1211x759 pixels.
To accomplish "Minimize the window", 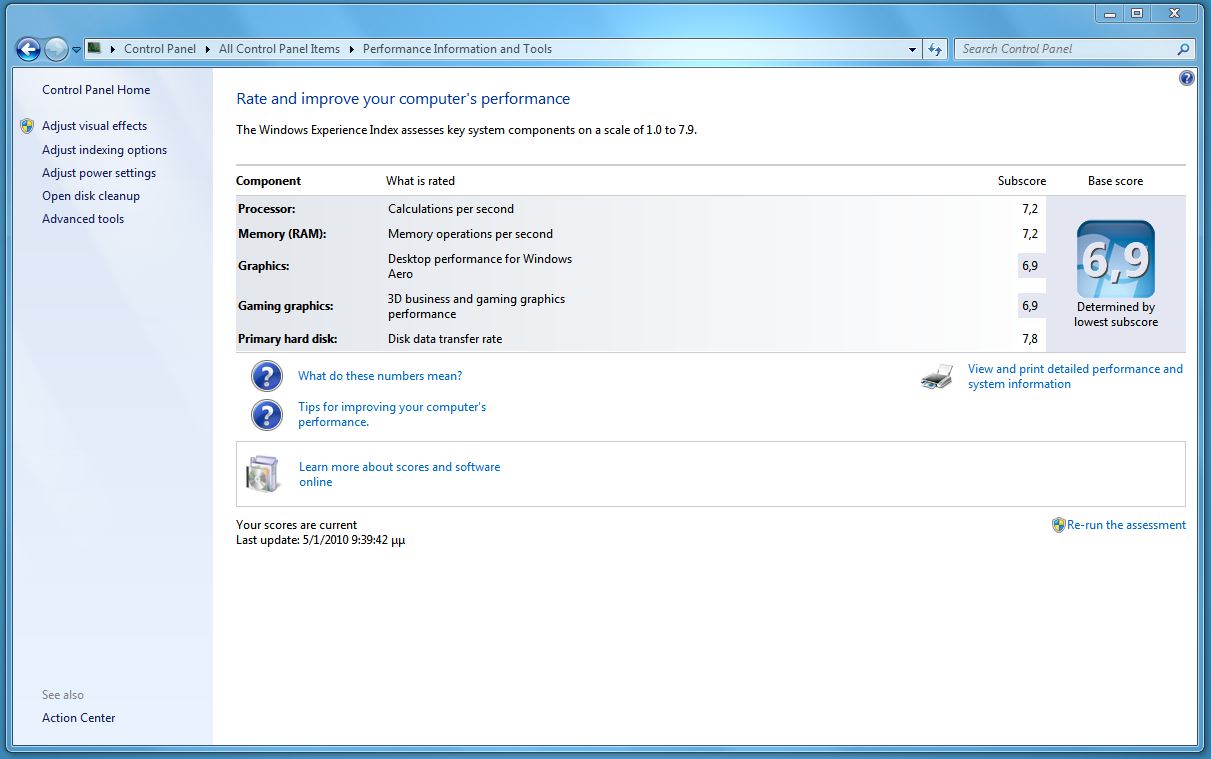I will pyautogui.click(x=1109, y=13).
